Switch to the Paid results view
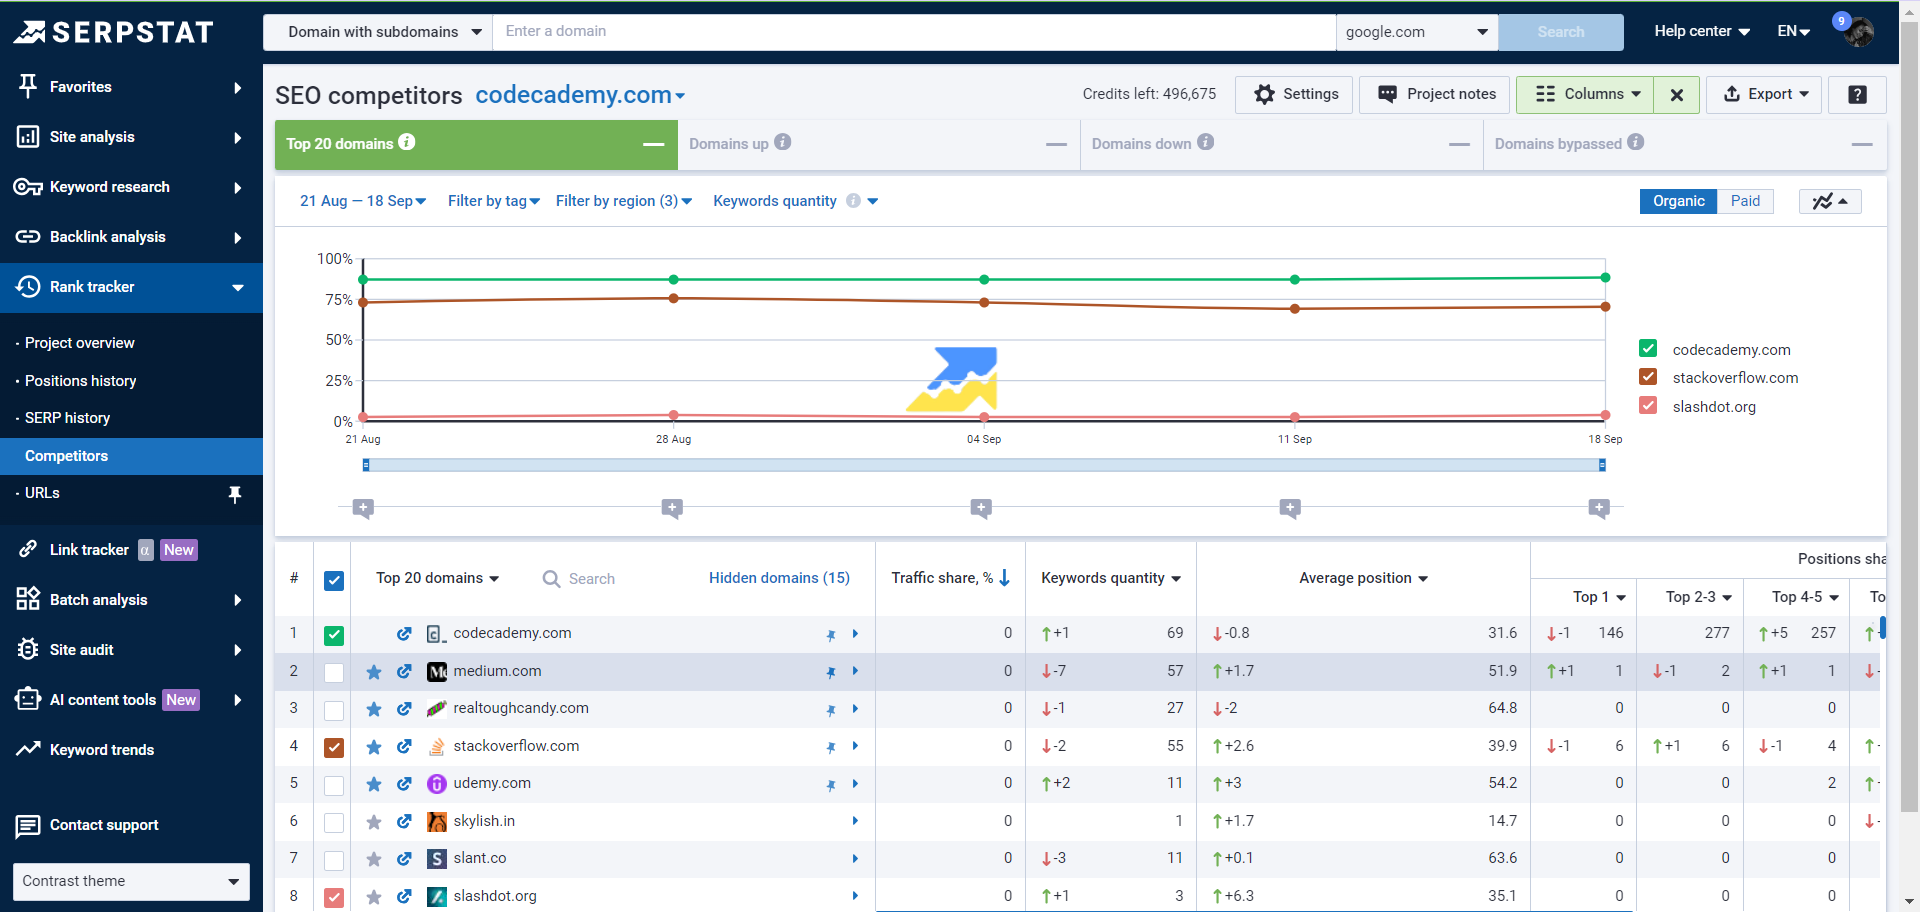The width and height of the screenshot is (1920, 912). click(x=1744, y=201)
